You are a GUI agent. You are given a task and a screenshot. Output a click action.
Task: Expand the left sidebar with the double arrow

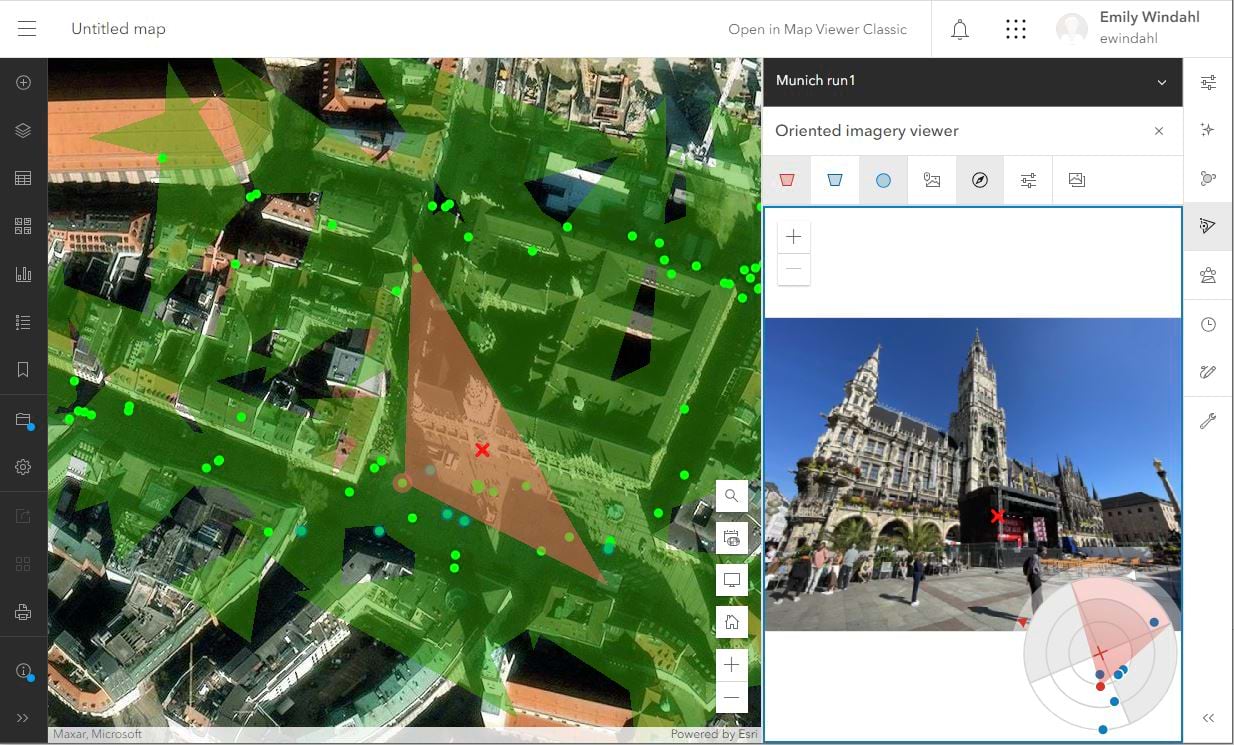(22, 717)
